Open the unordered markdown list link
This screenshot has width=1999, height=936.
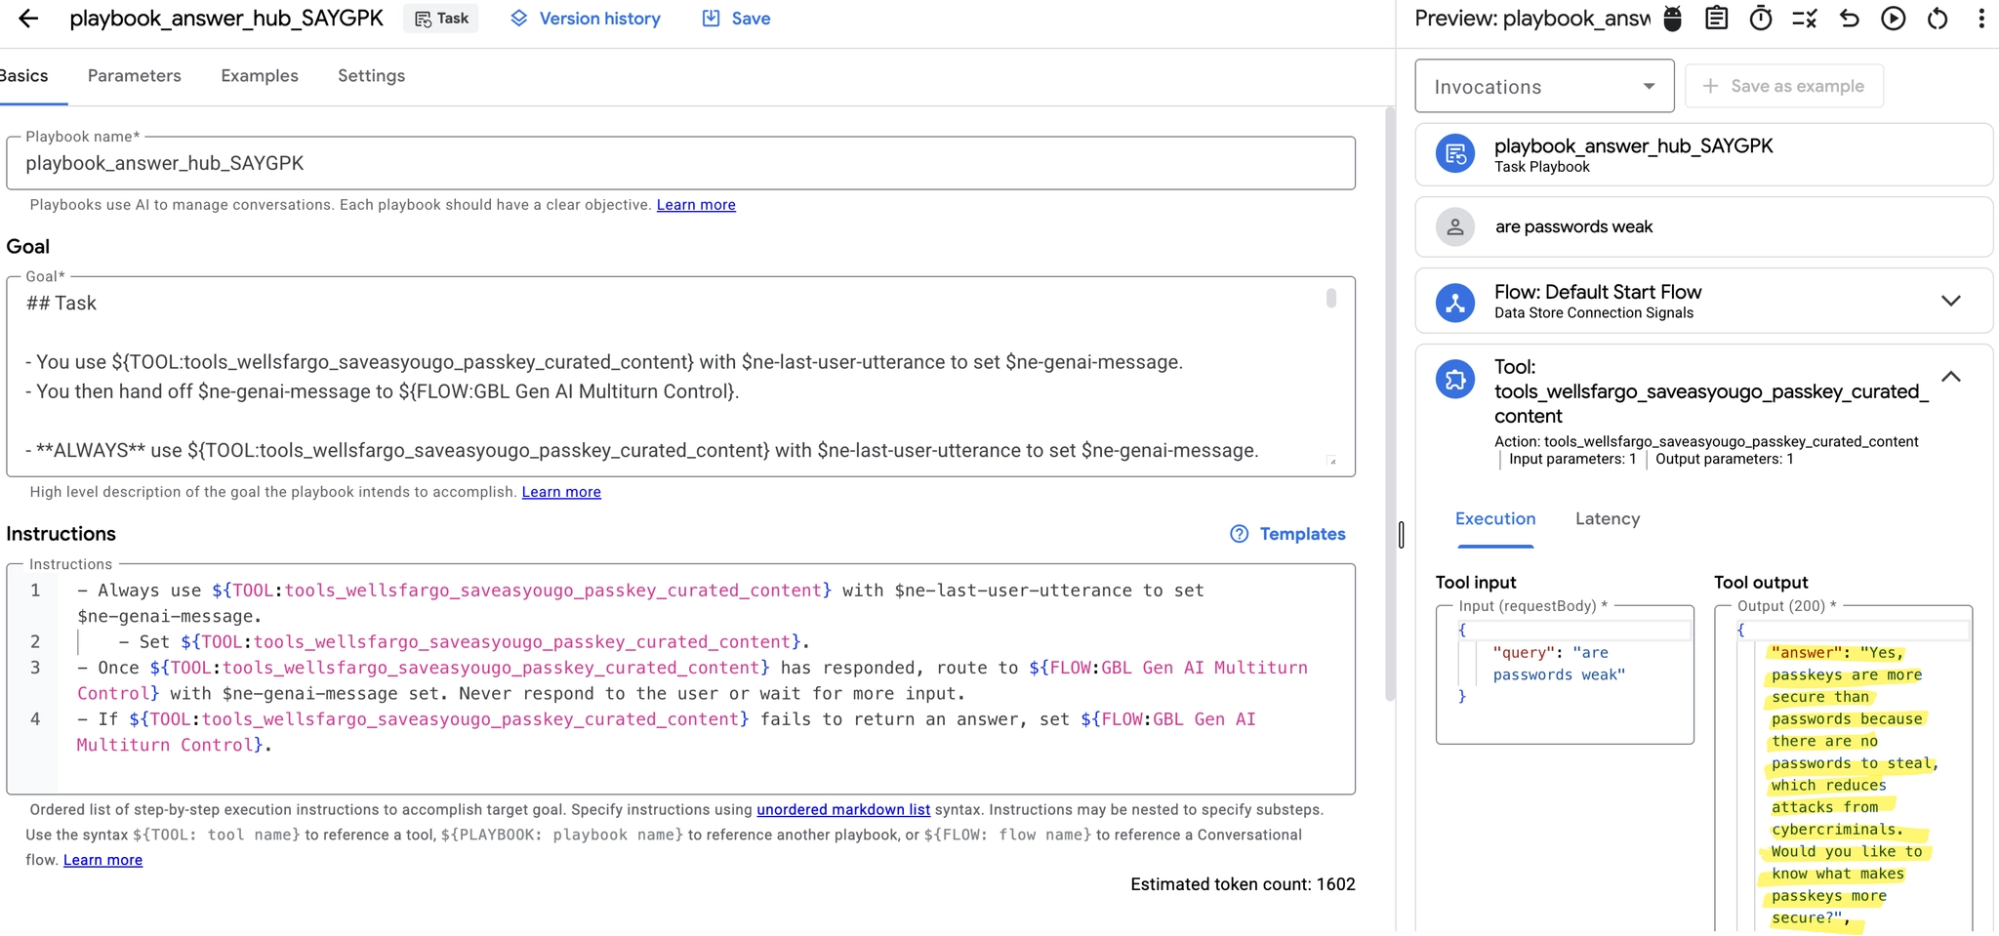click(x=843, y=810)
